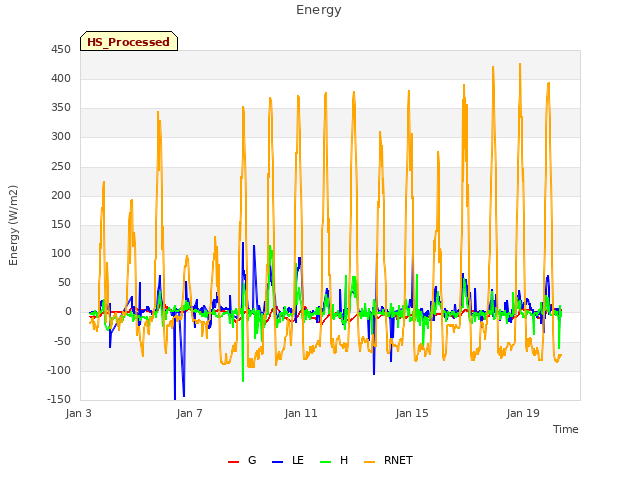Screen dimensions: 640x480
Task: Click the 100 y-axis tick label
Action: pyautogui.click(x=61, y=253)
